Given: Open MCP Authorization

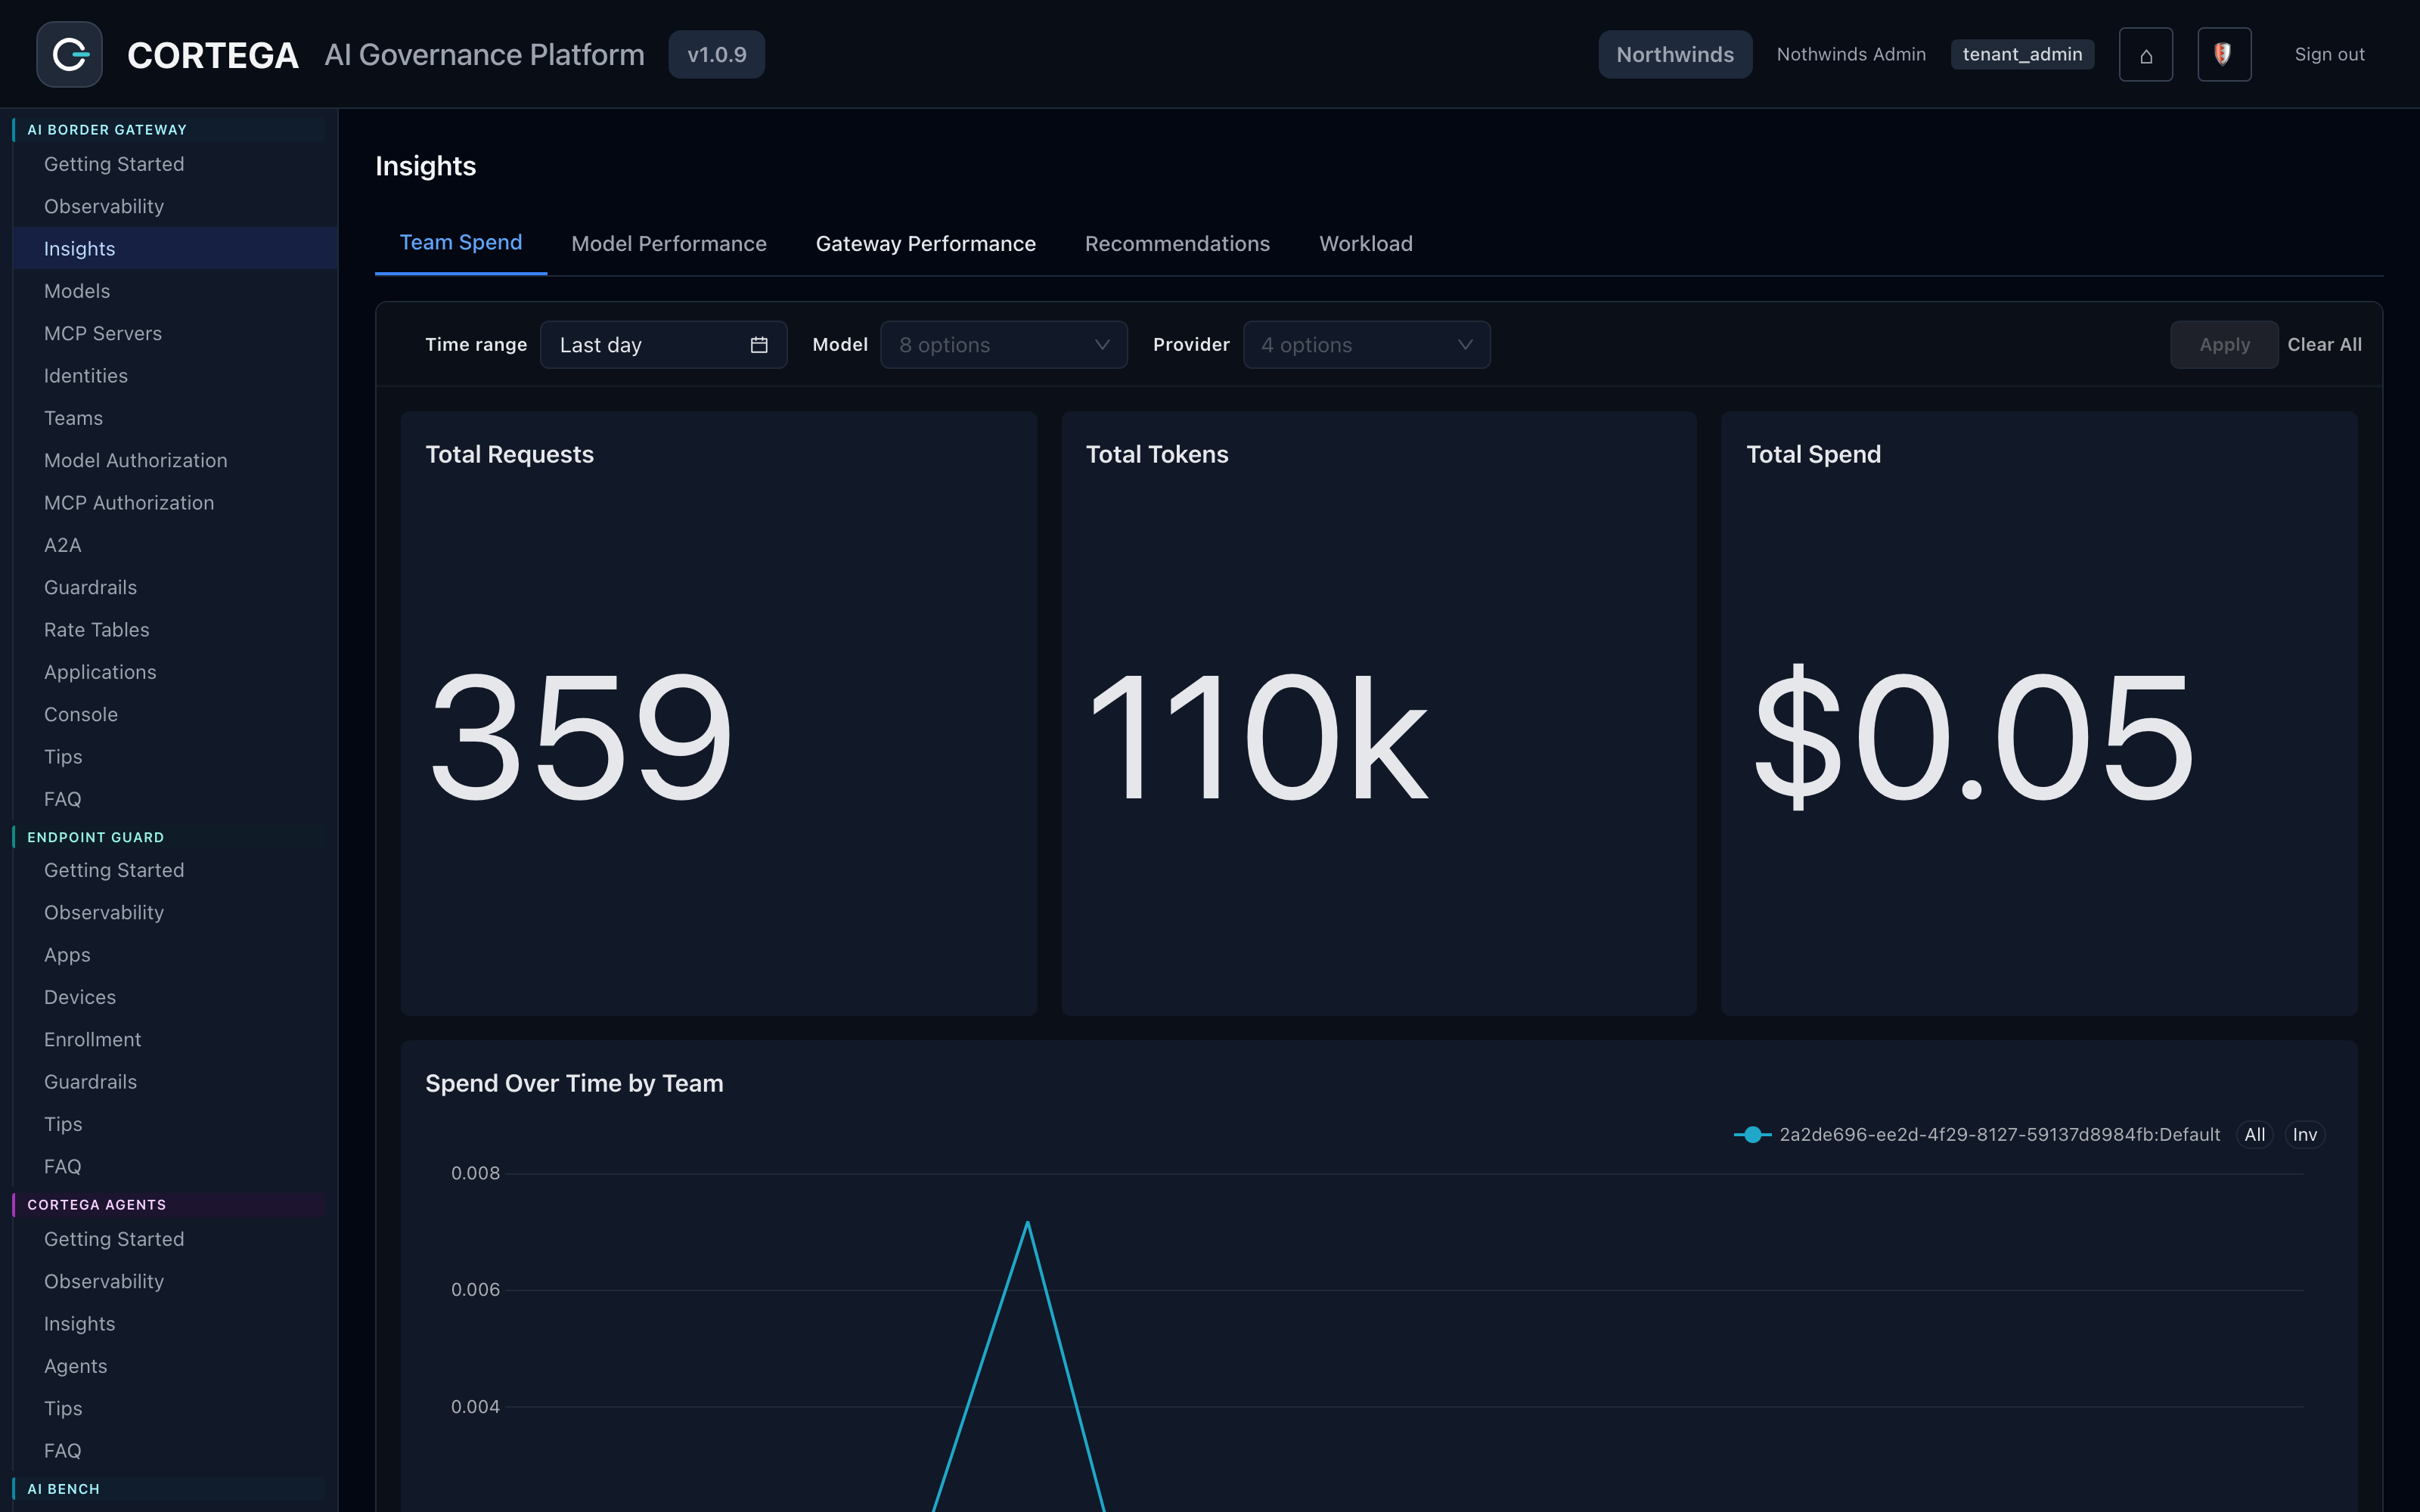Looking at the screenshot, I should click(175, 502).
